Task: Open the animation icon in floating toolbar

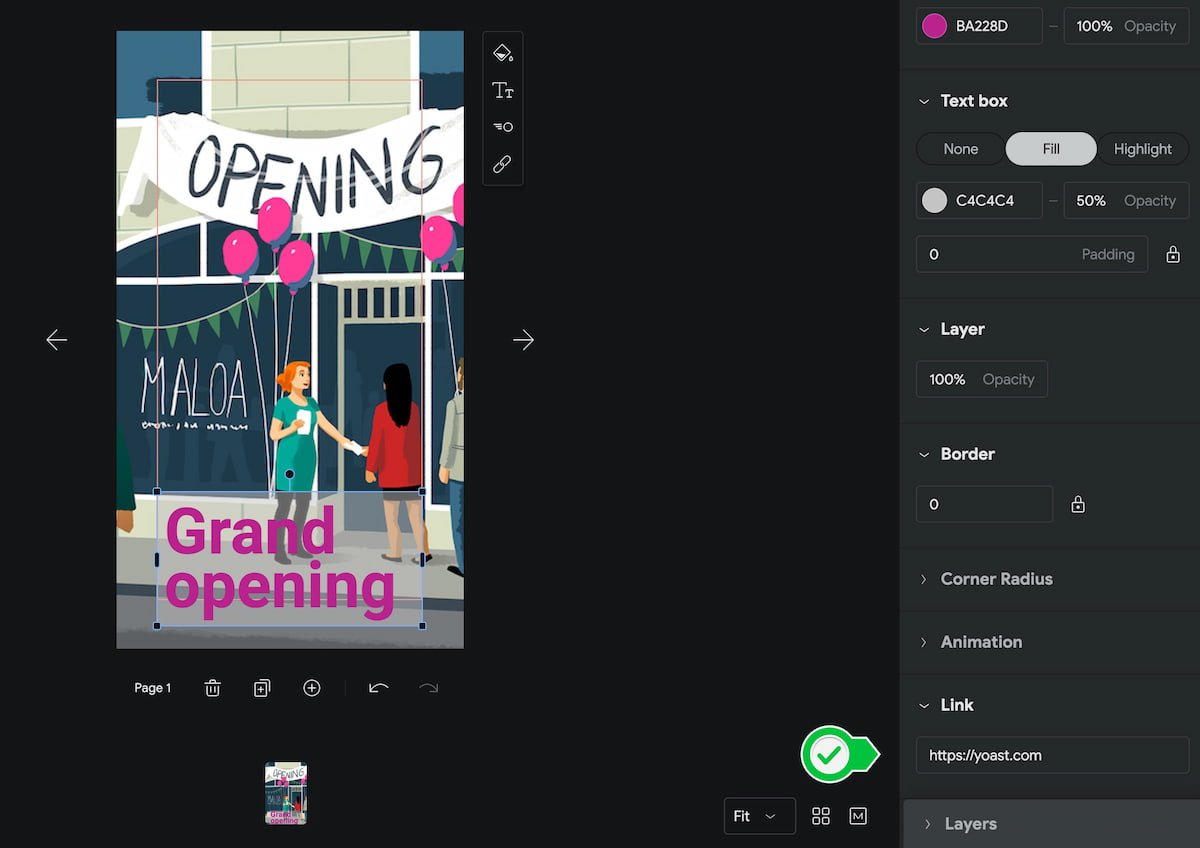Action: (503, 127)
